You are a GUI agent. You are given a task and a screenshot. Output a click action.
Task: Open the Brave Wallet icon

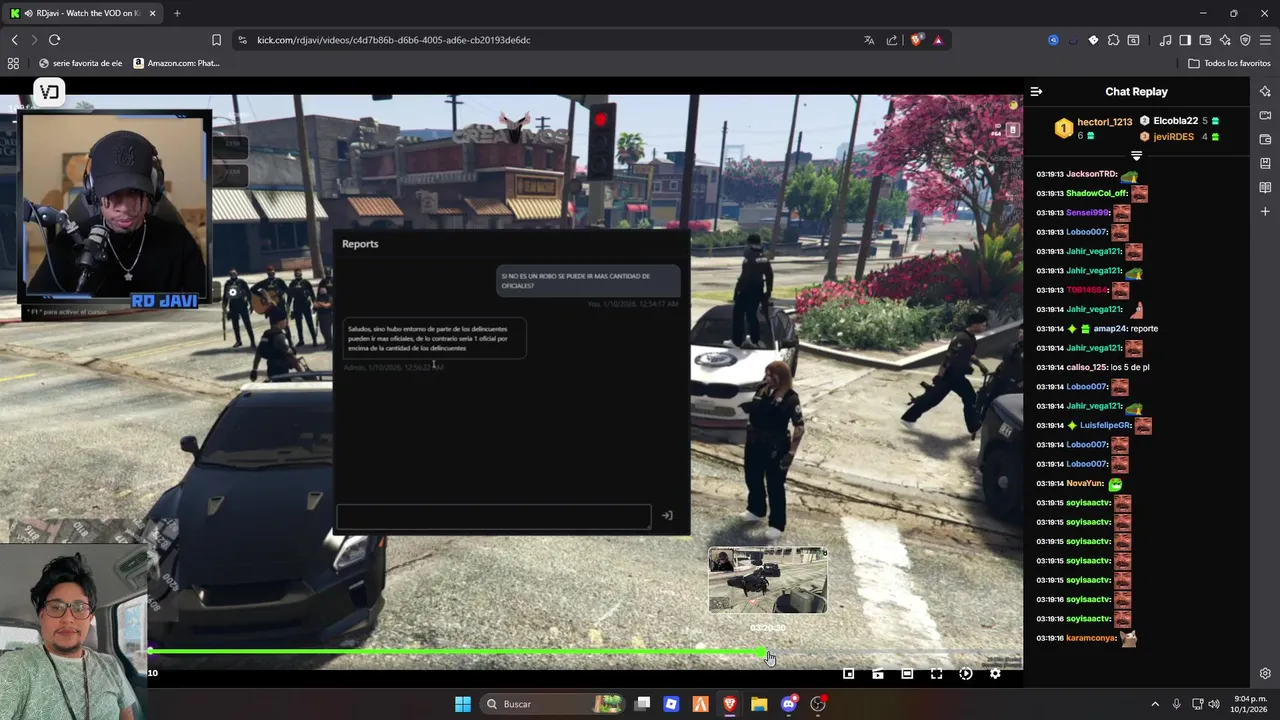1205,40
